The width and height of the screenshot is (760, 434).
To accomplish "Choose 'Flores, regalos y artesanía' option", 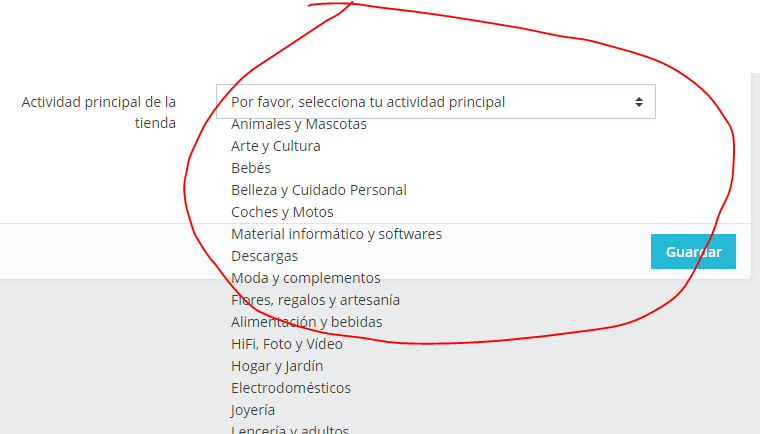I will click(x=315, y=300).
